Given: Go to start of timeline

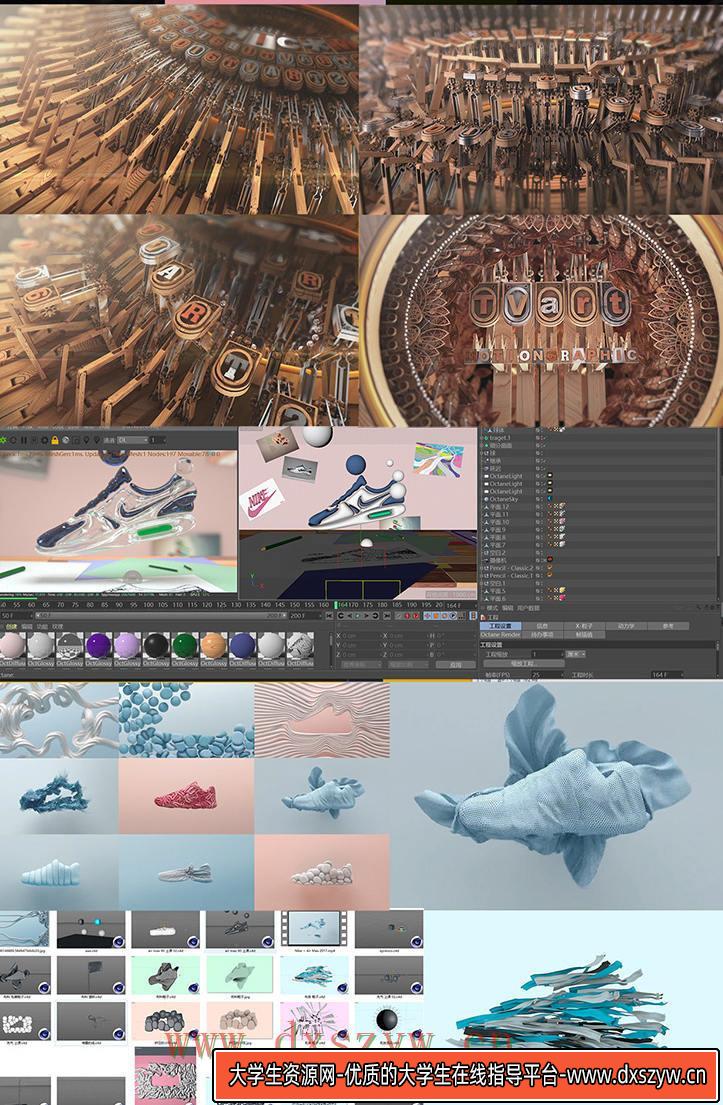Looking at the screenshot, I should pos(330,616).
